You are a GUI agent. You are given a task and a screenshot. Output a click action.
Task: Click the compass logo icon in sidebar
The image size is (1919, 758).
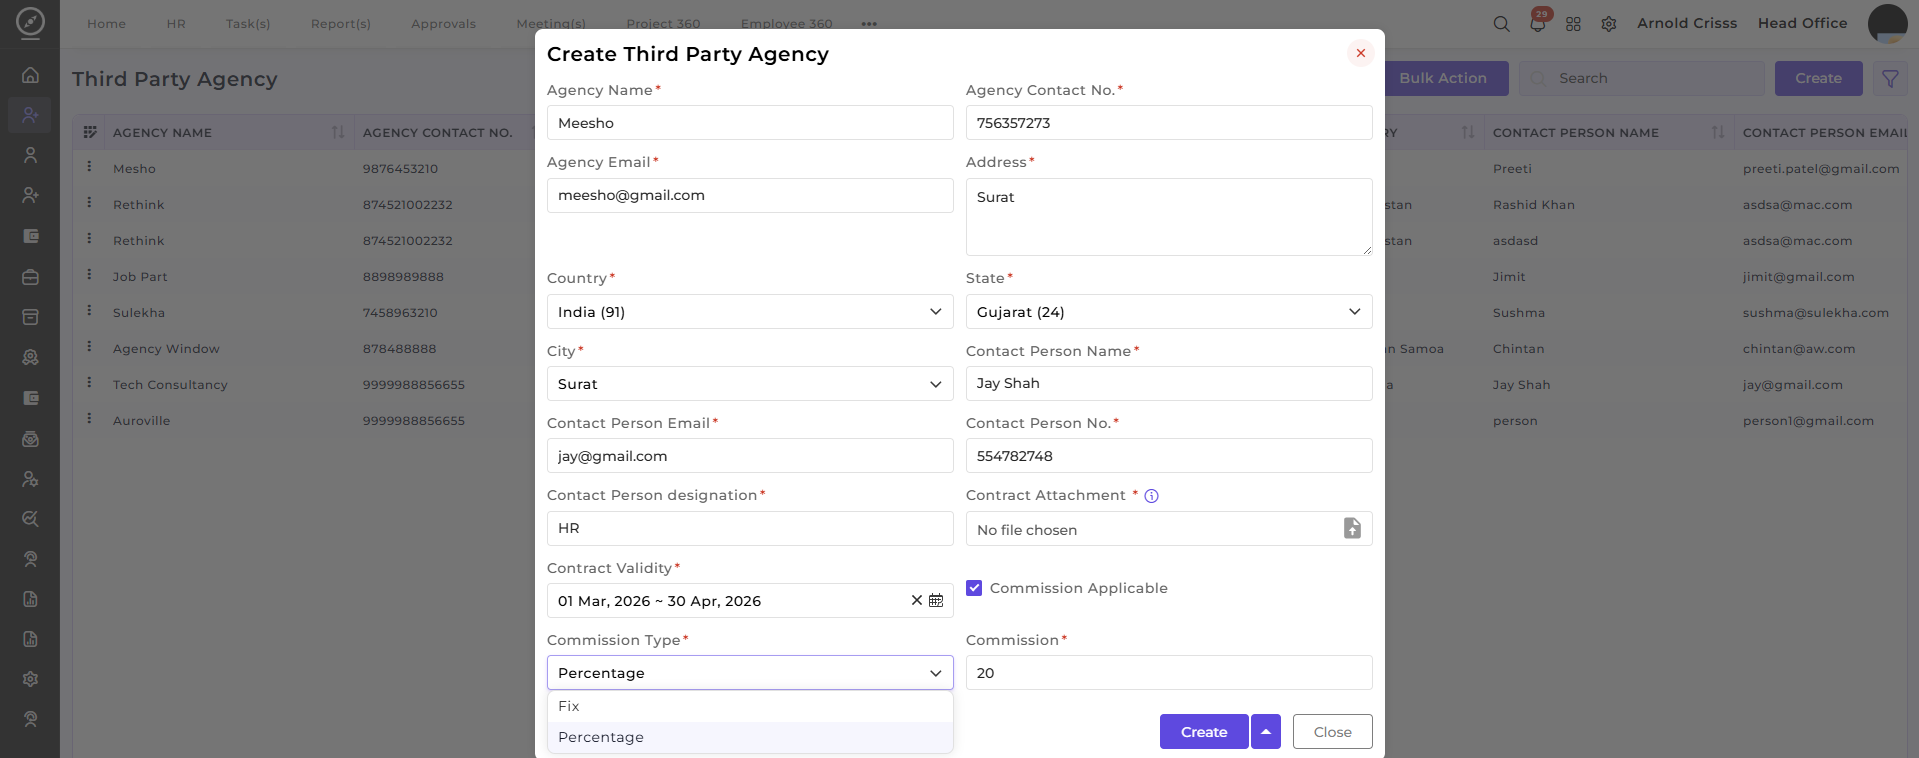click(x=30, y=22)
